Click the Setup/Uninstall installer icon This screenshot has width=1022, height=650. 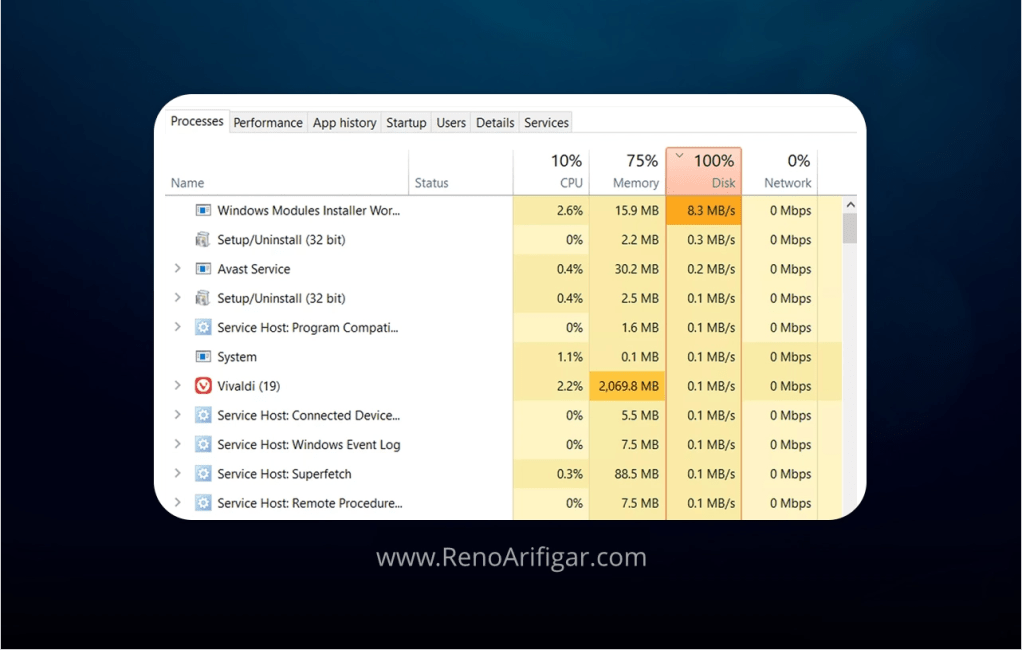pyautogui.click(x=203, y=239)
